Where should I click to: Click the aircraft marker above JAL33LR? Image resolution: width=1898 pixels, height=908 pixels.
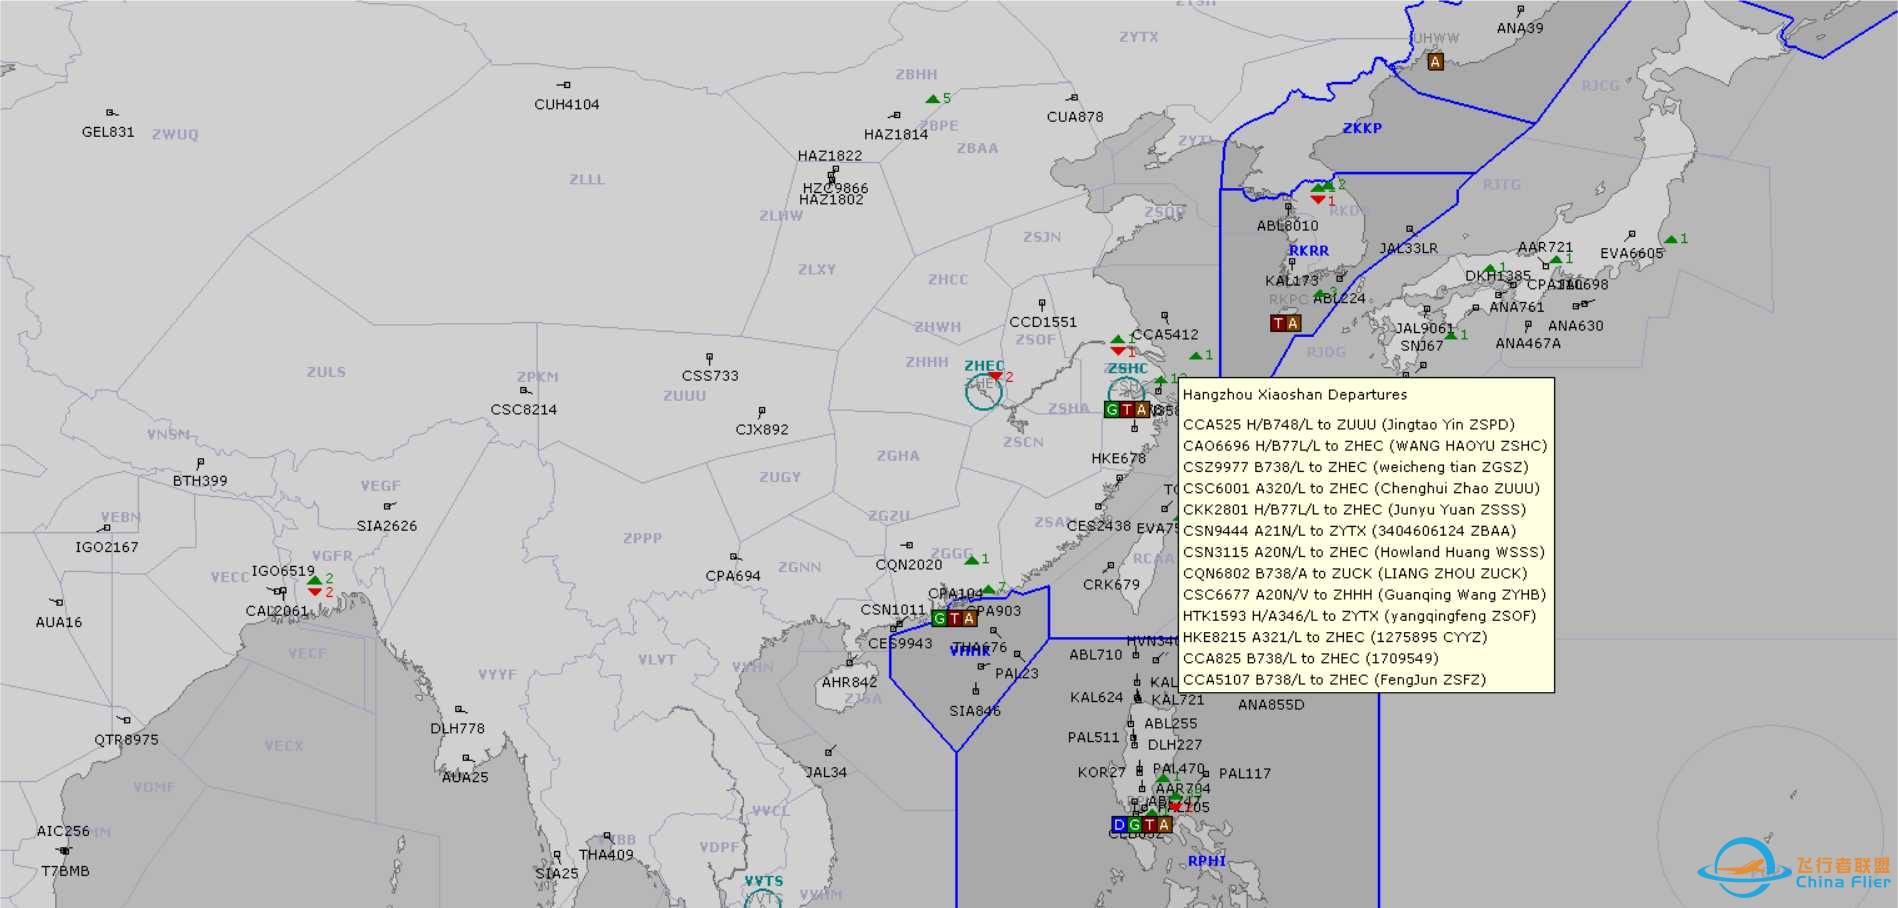(1410, 230)
